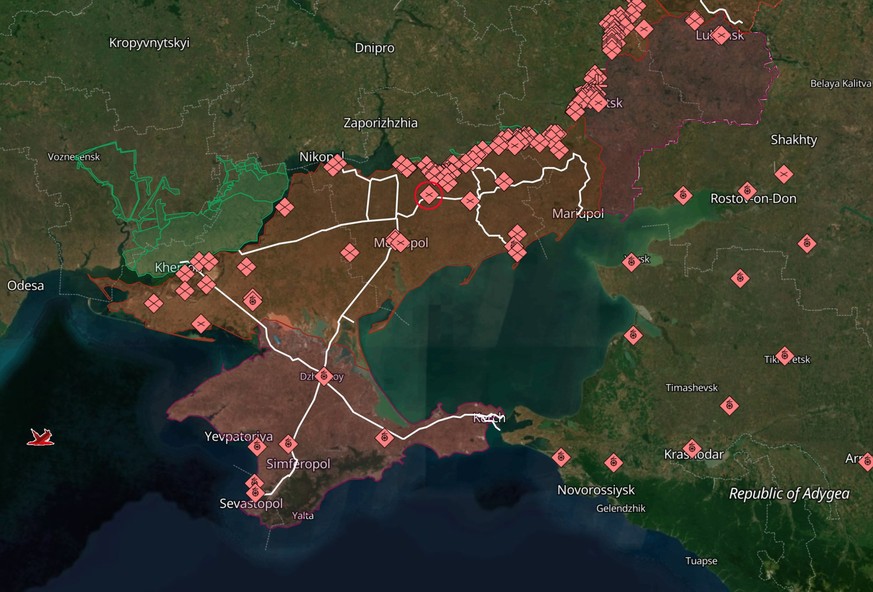Click the Kropyvnytskyi city label
The height and width of the screenshot is (592, 873).
pos(149,43)
